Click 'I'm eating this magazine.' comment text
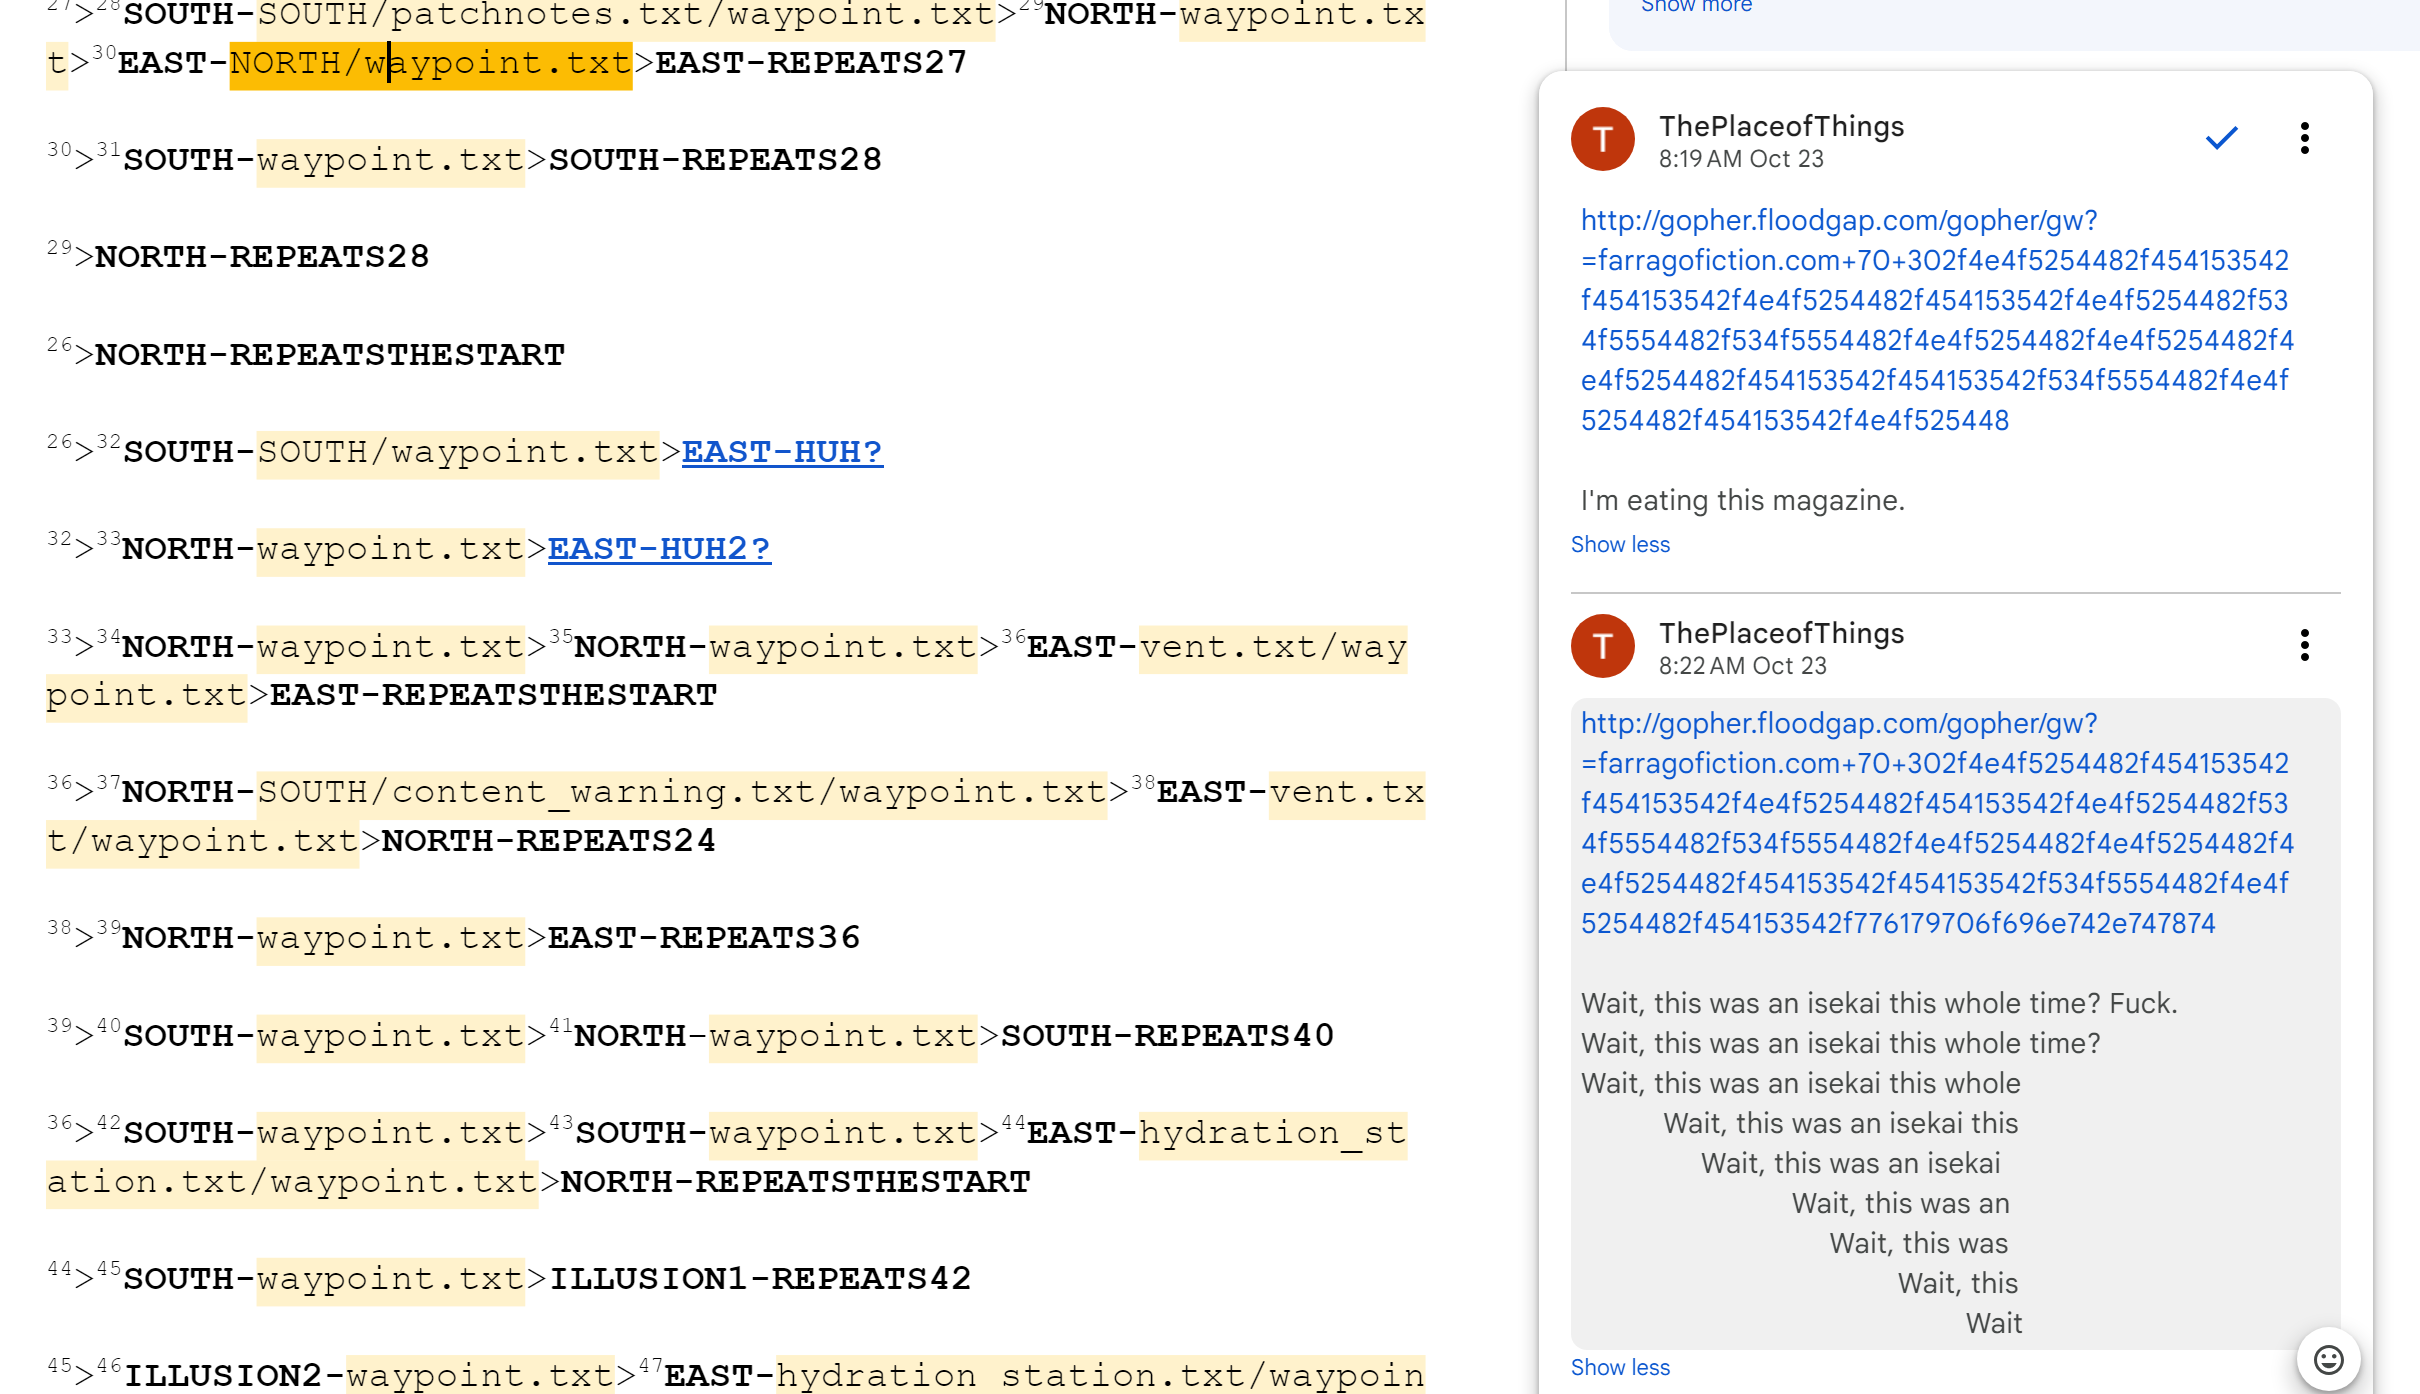The image size is (2420, 1394). (x=1742, y=500)
